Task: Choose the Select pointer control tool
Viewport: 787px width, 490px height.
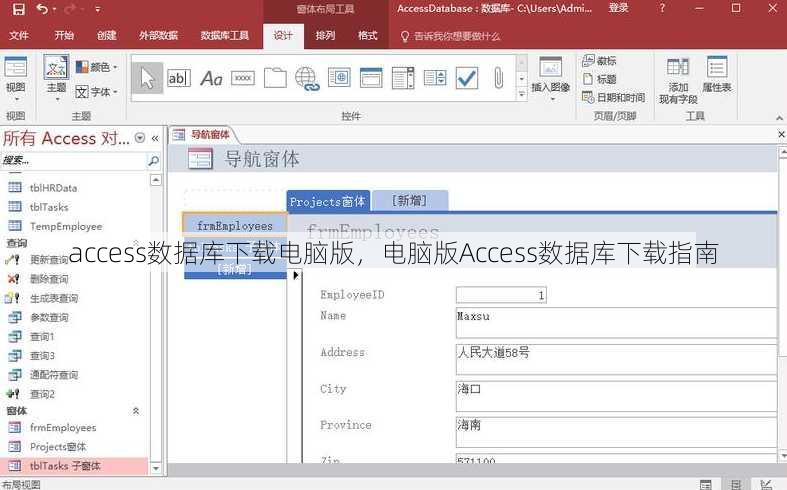Action: (x=148, y=78)
